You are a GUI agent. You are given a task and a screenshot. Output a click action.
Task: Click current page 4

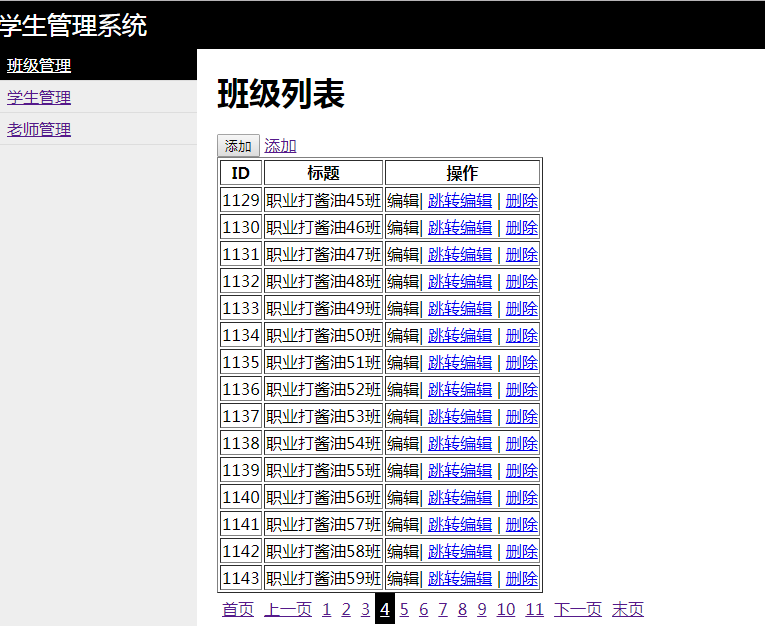pyautogui.click(x=384, y=609)
